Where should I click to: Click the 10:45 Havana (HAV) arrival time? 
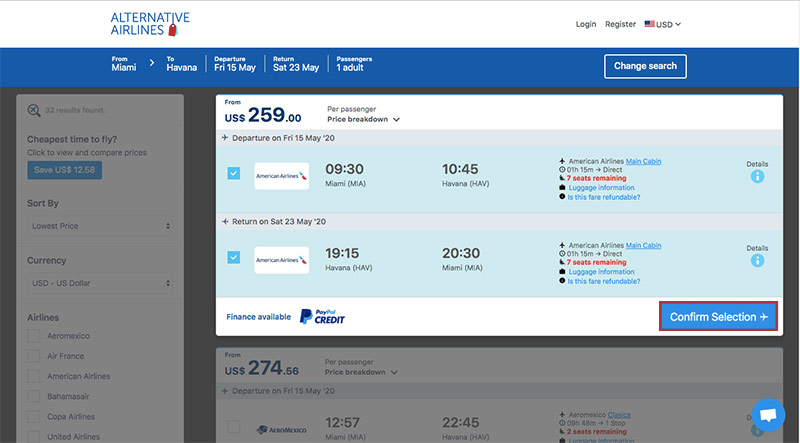tap(465, 175)
